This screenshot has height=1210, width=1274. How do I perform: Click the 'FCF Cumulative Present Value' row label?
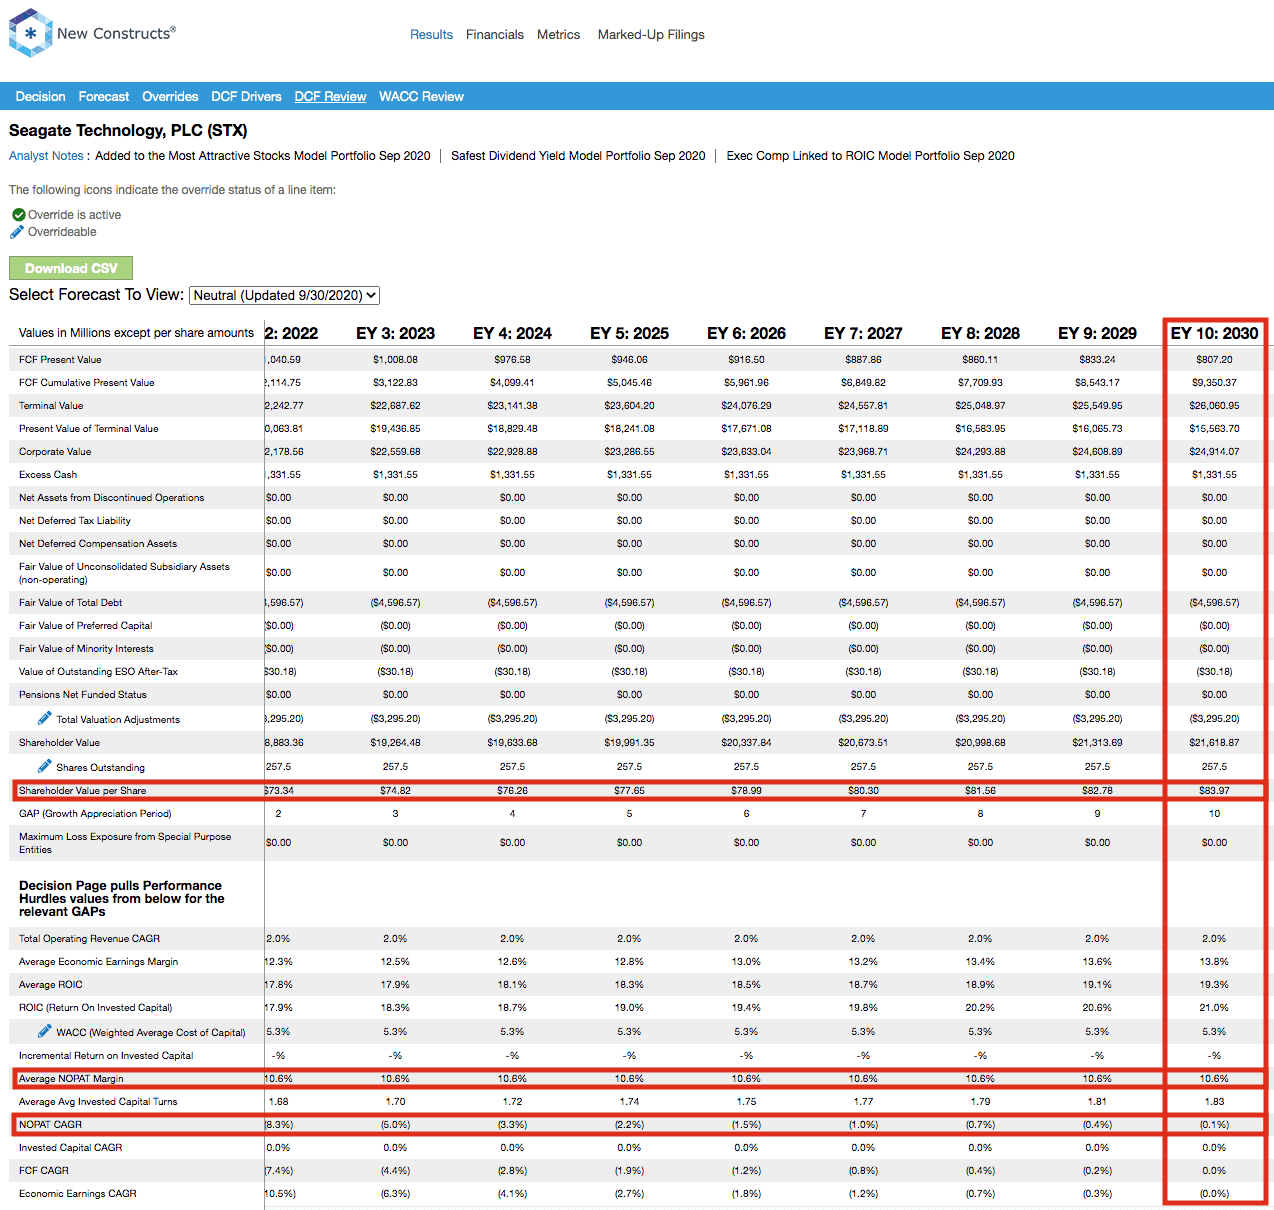point(87,382)
